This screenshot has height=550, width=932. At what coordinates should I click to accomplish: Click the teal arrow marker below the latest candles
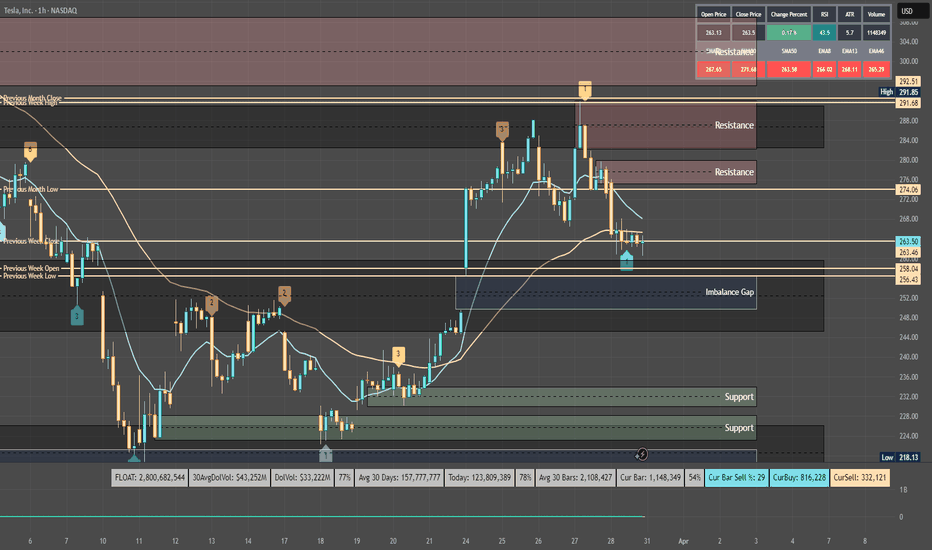click(626, 260)
